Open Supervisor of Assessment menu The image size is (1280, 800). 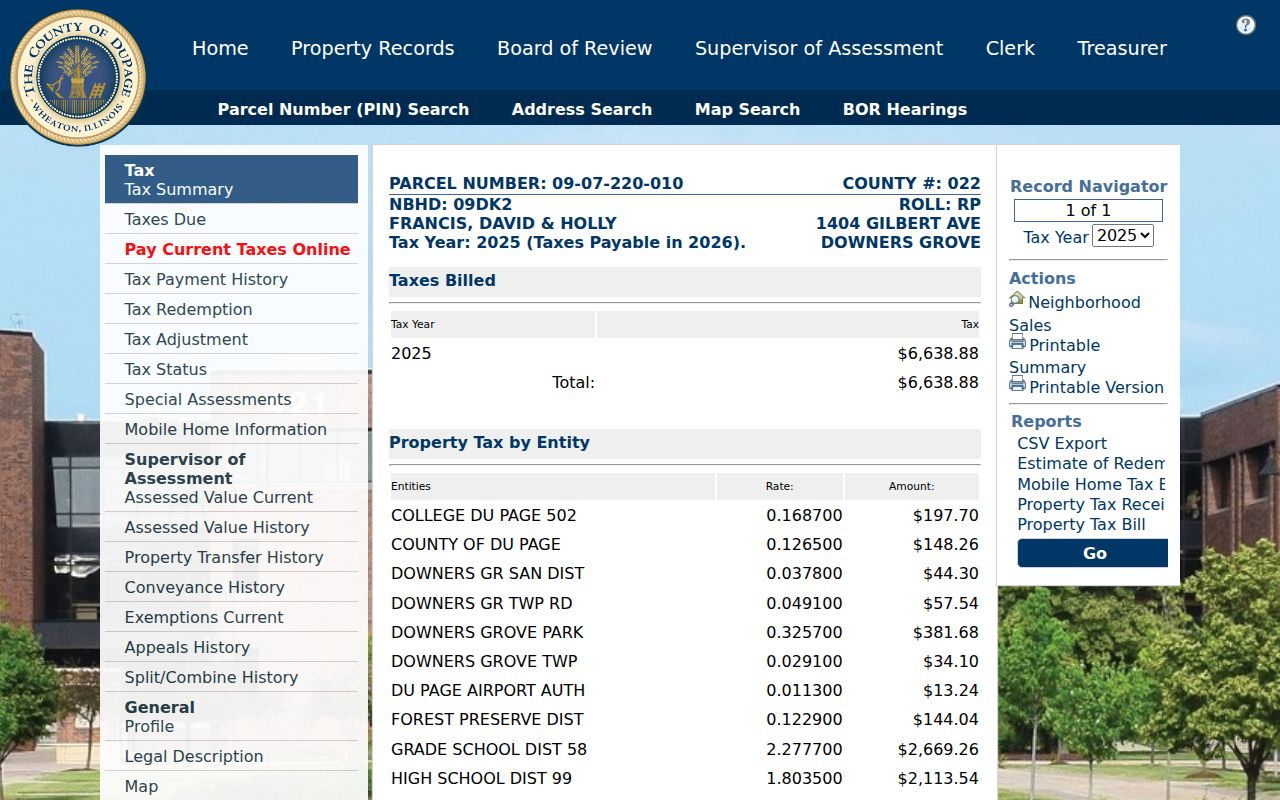coord(819,48)
